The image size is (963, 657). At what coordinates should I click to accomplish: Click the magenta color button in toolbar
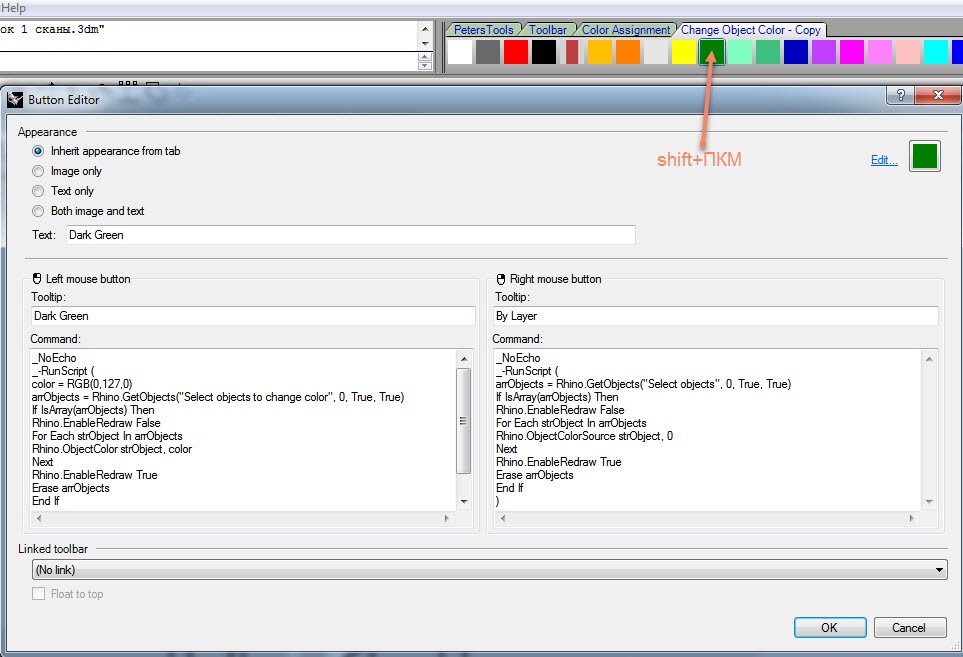pos(852,52)
